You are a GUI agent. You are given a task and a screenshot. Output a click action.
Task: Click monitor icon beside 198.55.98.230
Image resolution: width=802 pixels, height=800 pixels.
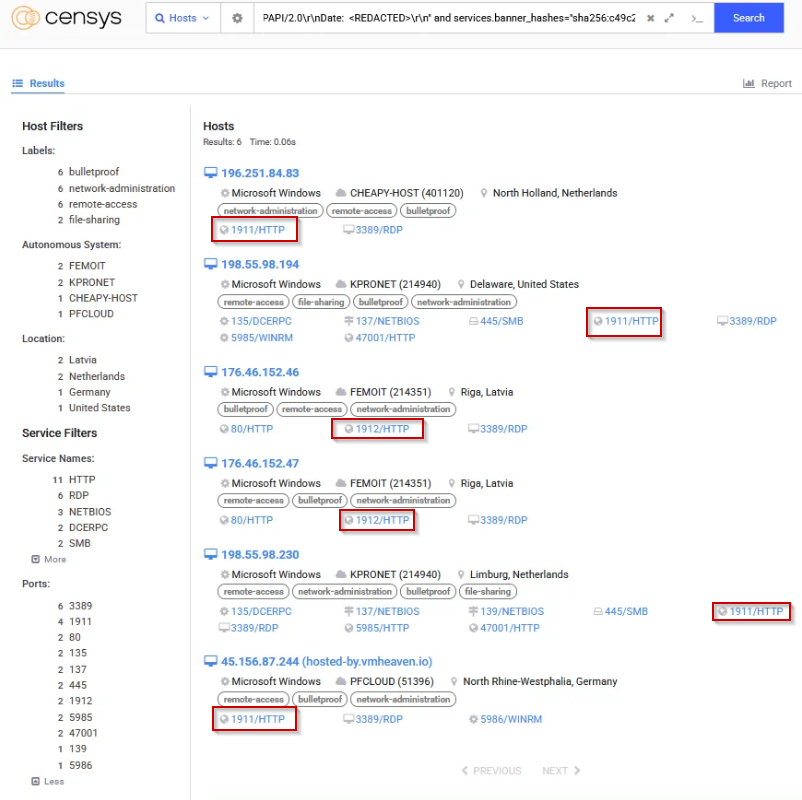tap(210, 554)
